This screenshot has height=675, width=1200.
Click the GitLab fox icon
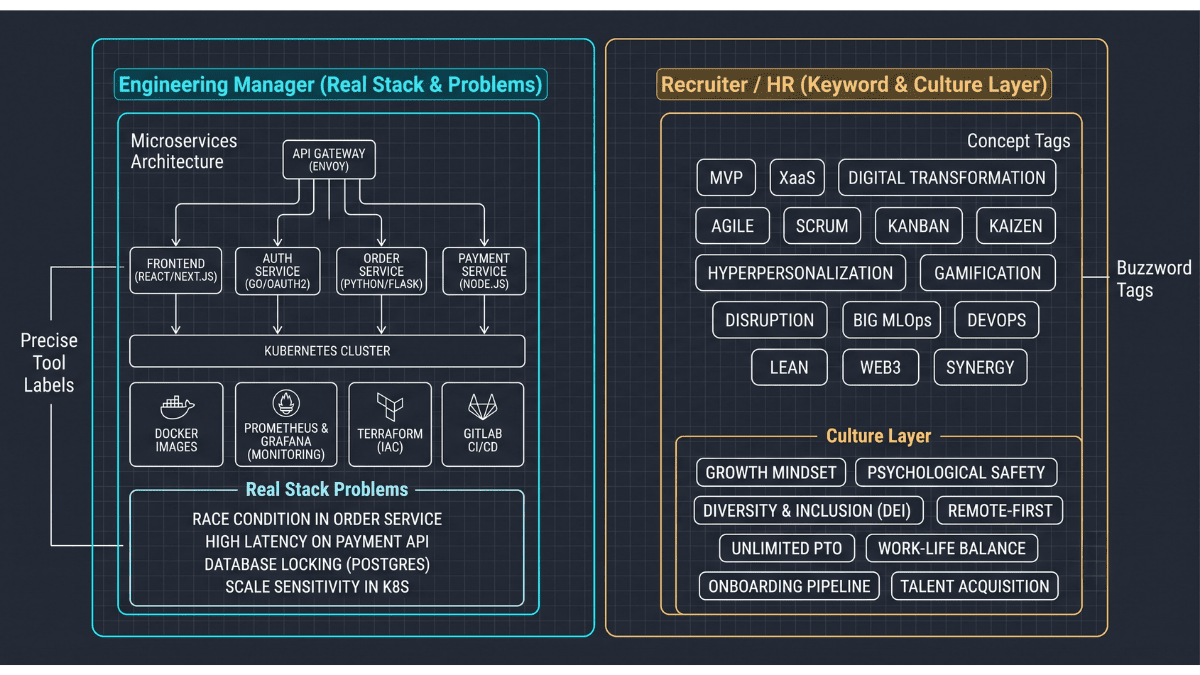[483, 408]
